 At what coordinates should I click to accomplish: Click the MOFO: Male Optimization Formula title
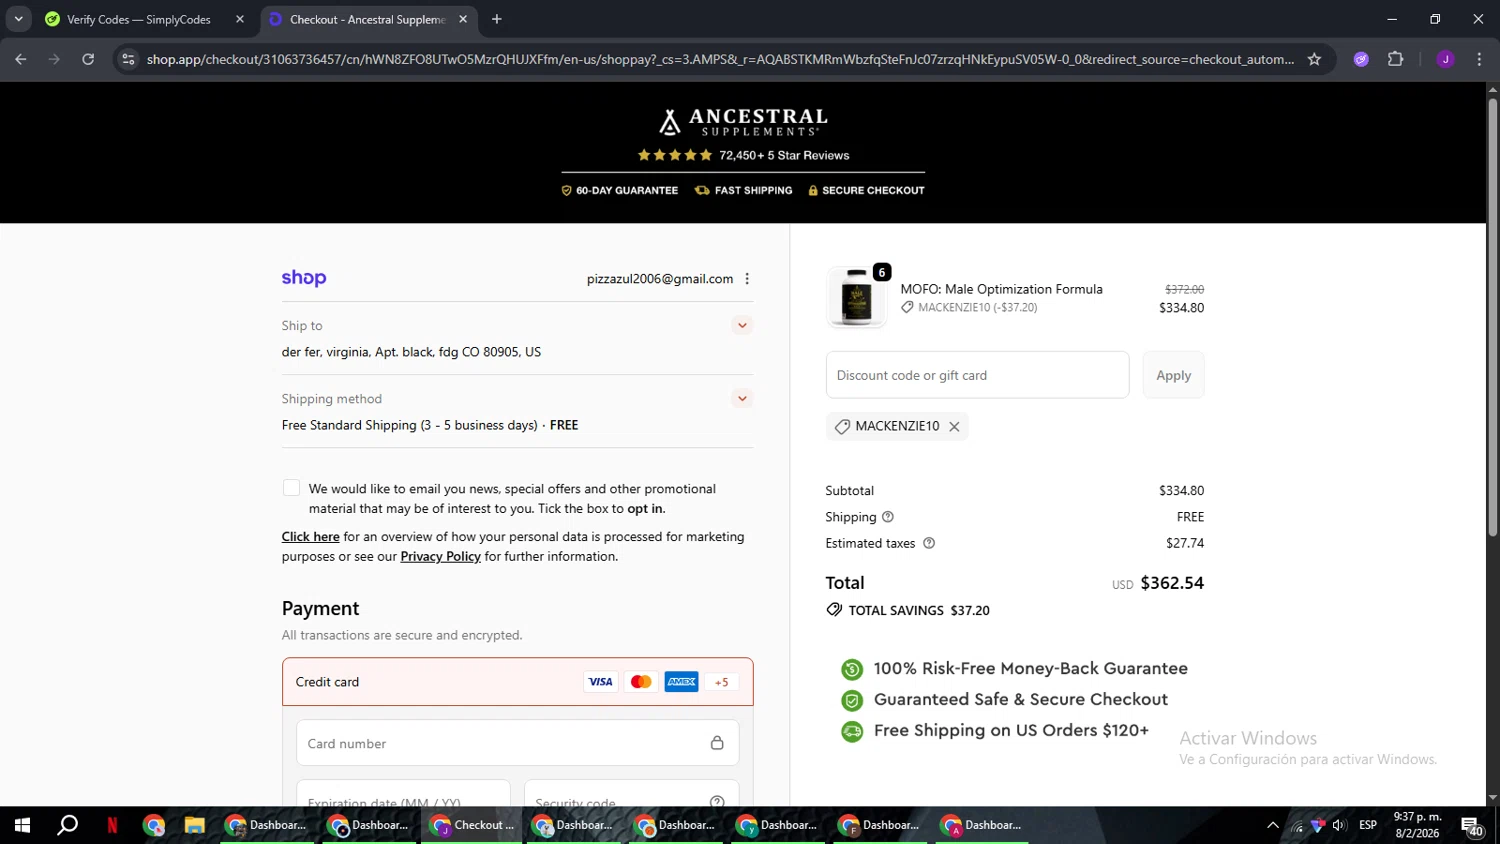click(1001, 289)
